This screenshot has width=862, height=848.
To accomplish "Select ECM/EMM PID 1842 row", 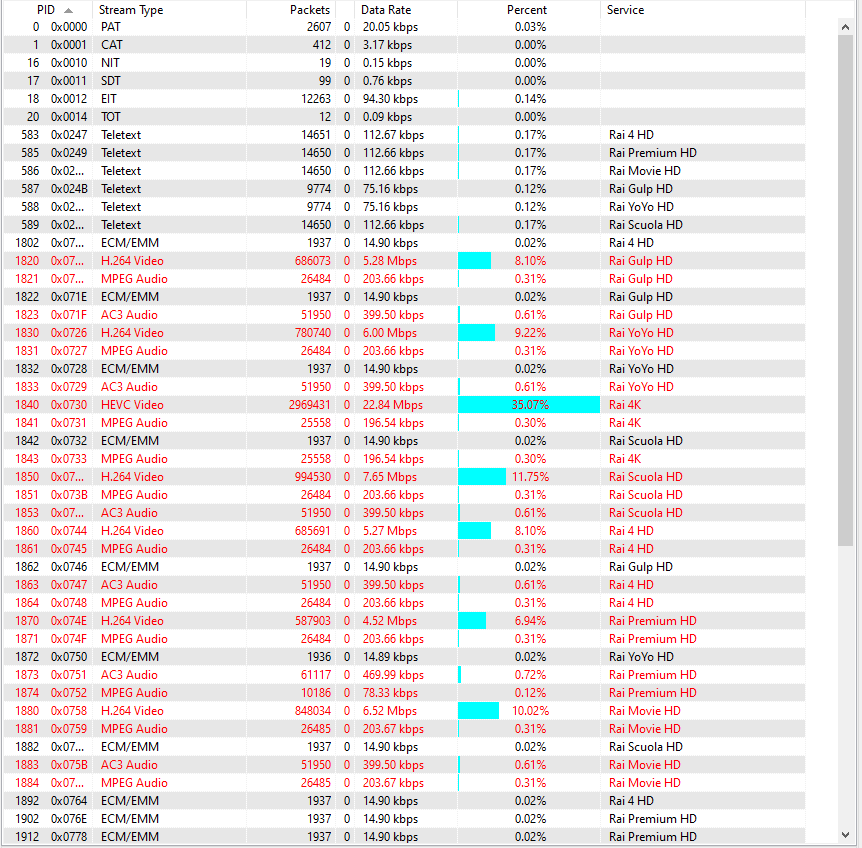I will (x=404, y=441).
